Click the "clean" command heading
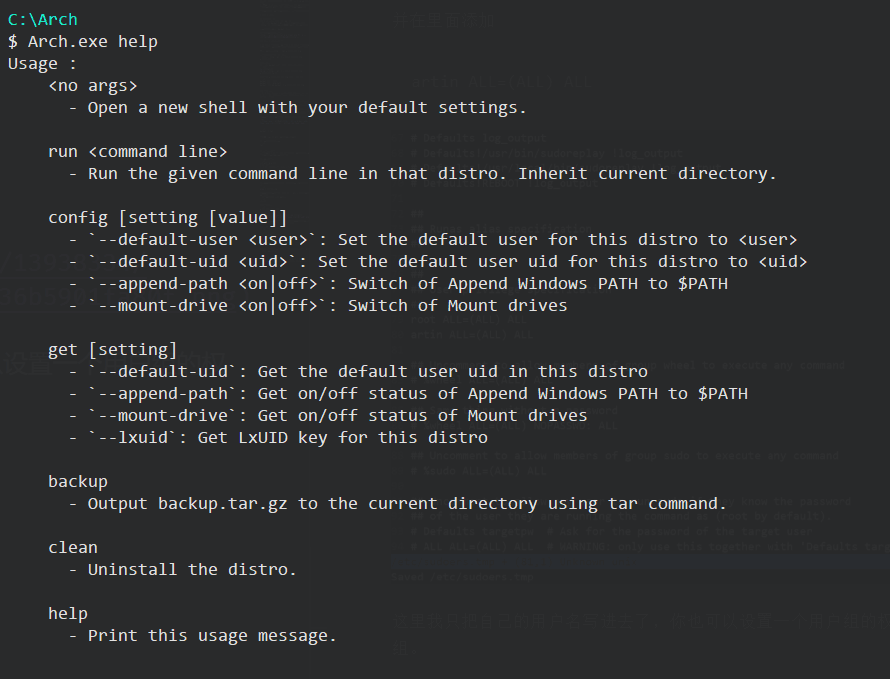This screenshot has height=679, width=890. (x=72, y=547)
